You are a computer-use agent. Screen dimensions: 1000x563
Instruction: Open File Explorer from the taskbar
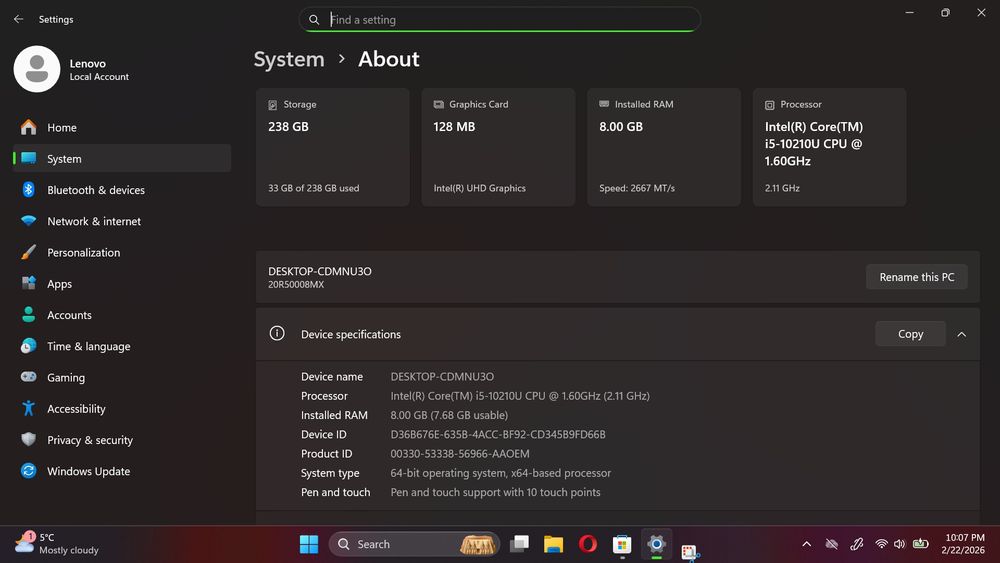coord(553,544)
